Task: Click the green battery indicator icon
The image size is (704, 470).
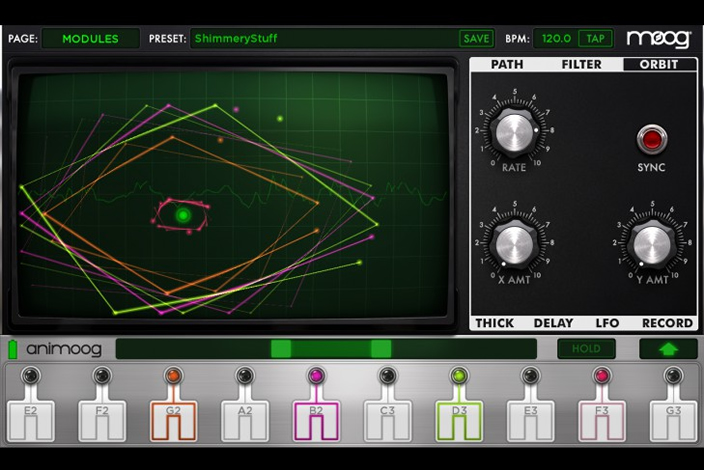Action: coord(13,349)
